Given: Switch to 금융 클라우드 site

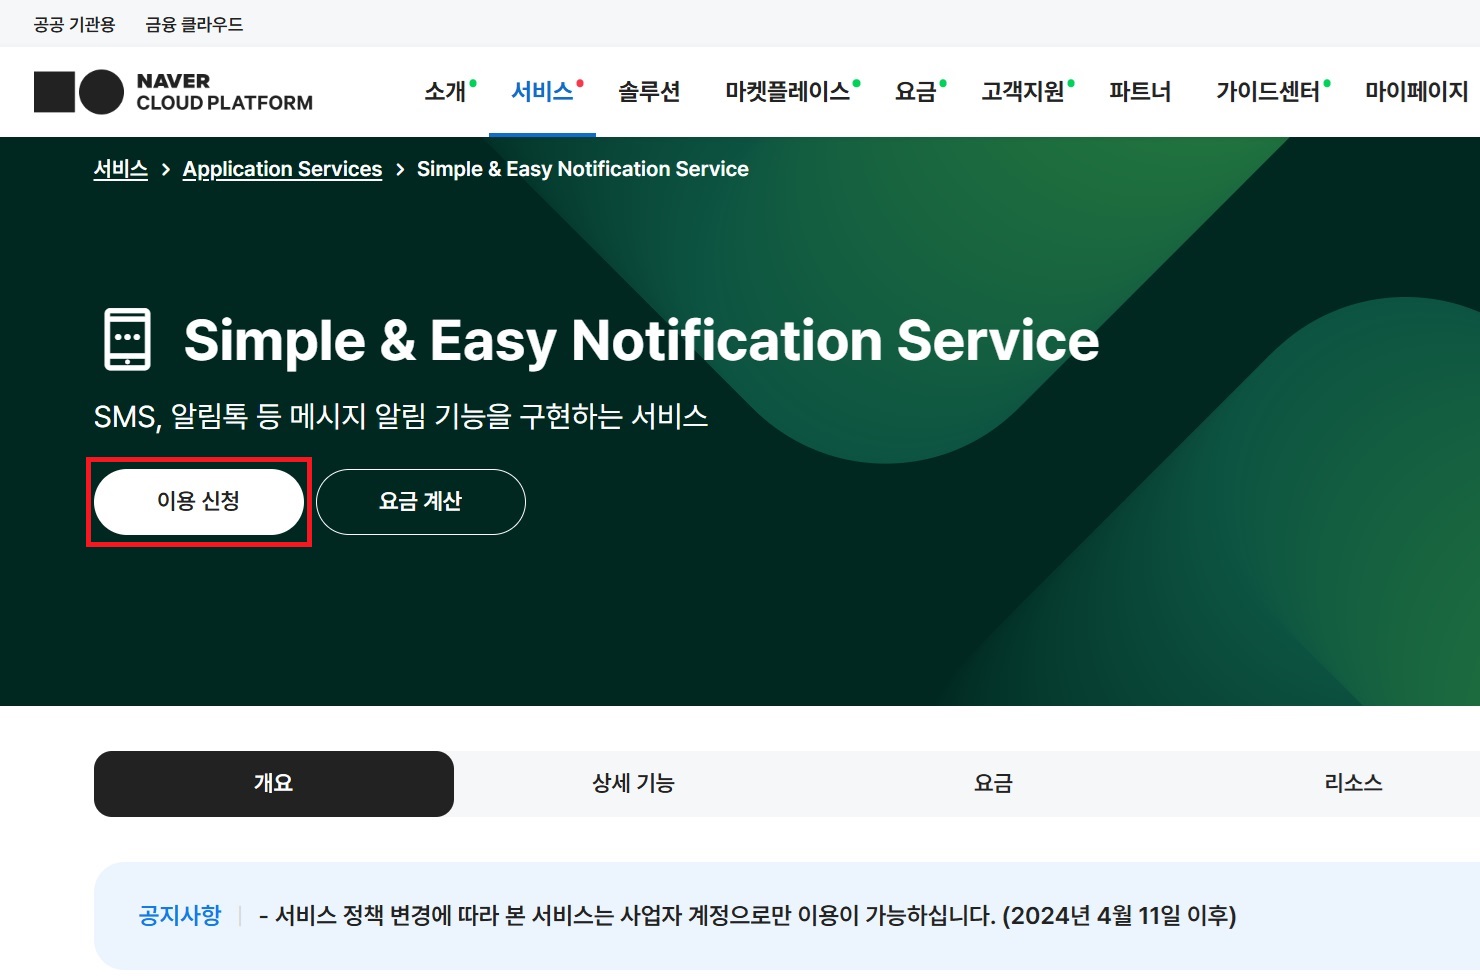Looking at the screenshot, I should (194, 24).
